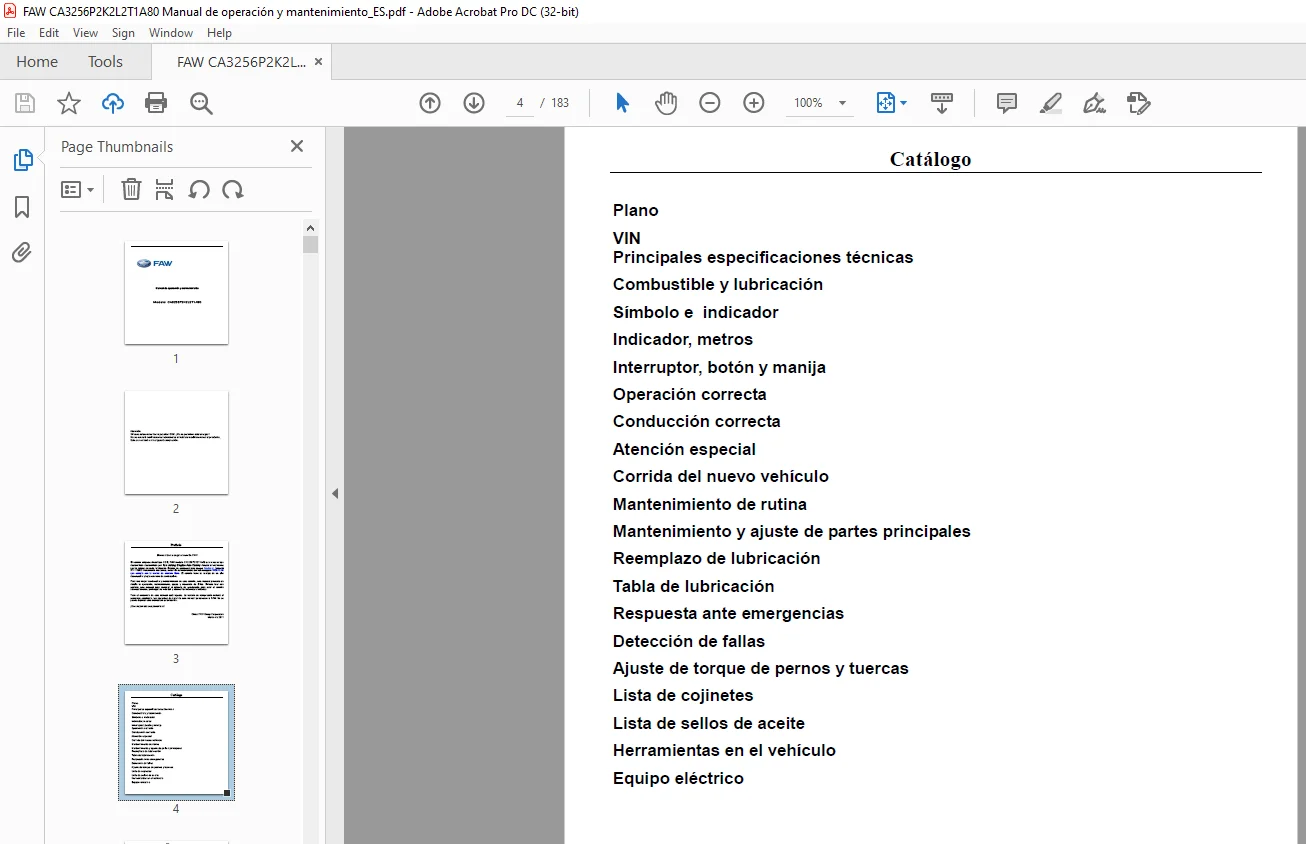
Task: Click 'Interruptor, botón y manija' entry
Action: (719, 367)
